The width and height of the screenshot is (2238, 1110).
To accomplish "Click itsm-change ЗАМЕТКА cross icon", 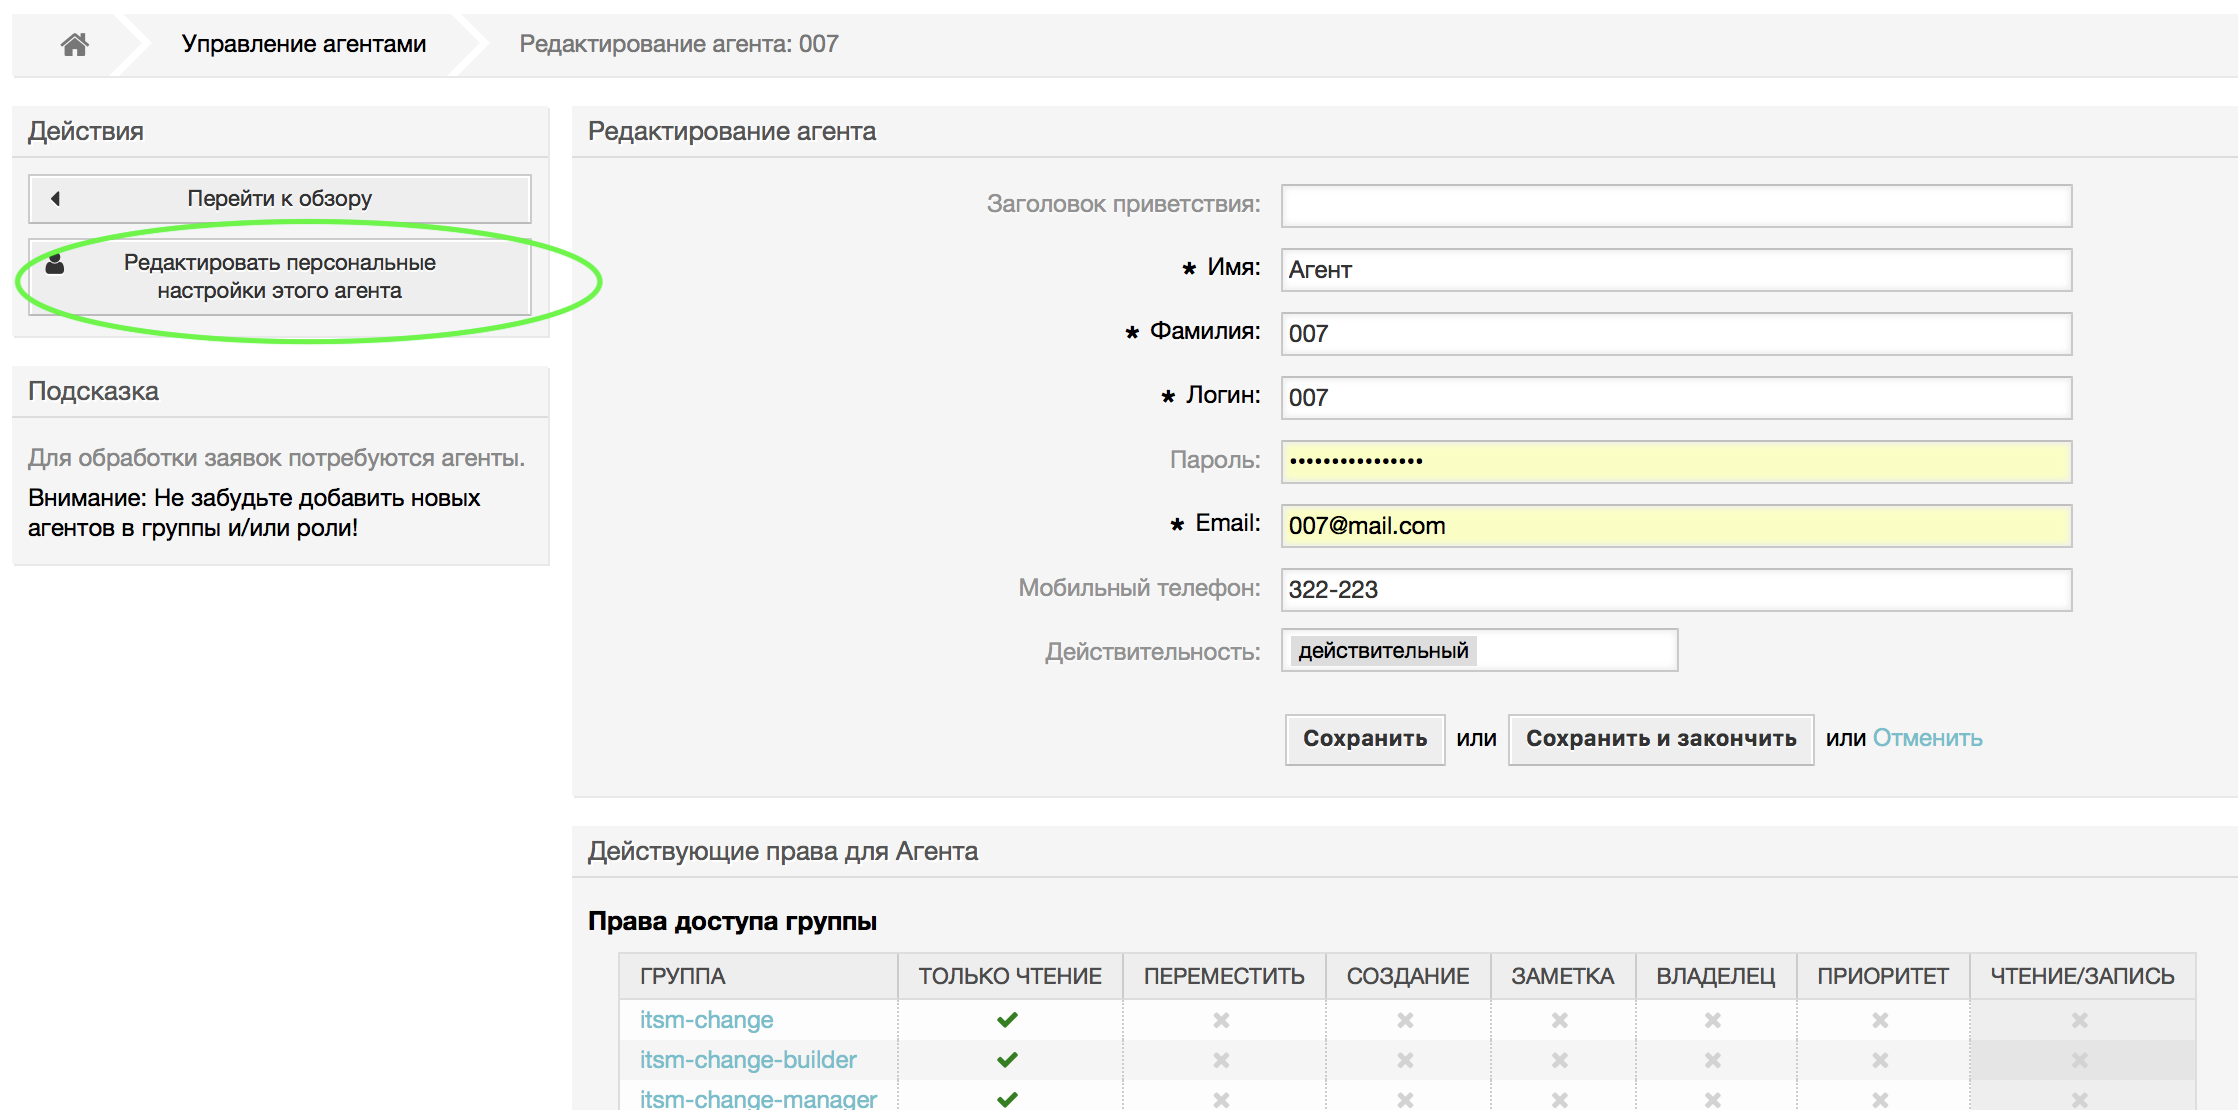I will tap(1559, 1020).
